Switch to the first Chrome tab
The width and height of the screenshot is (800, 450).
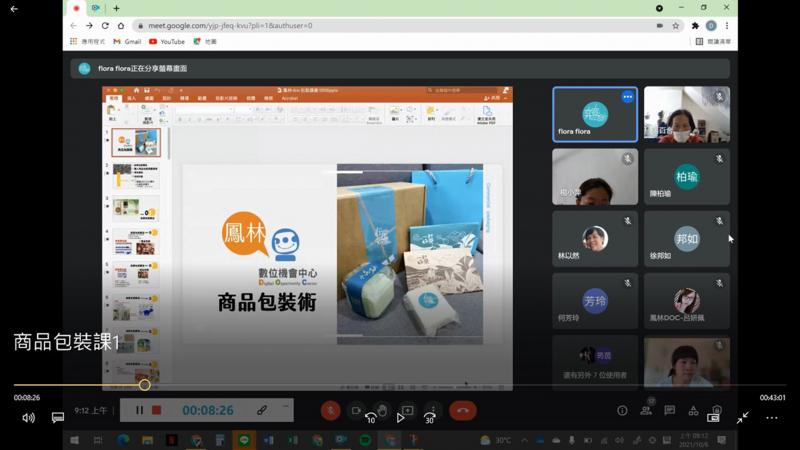[x=76, y=8]
